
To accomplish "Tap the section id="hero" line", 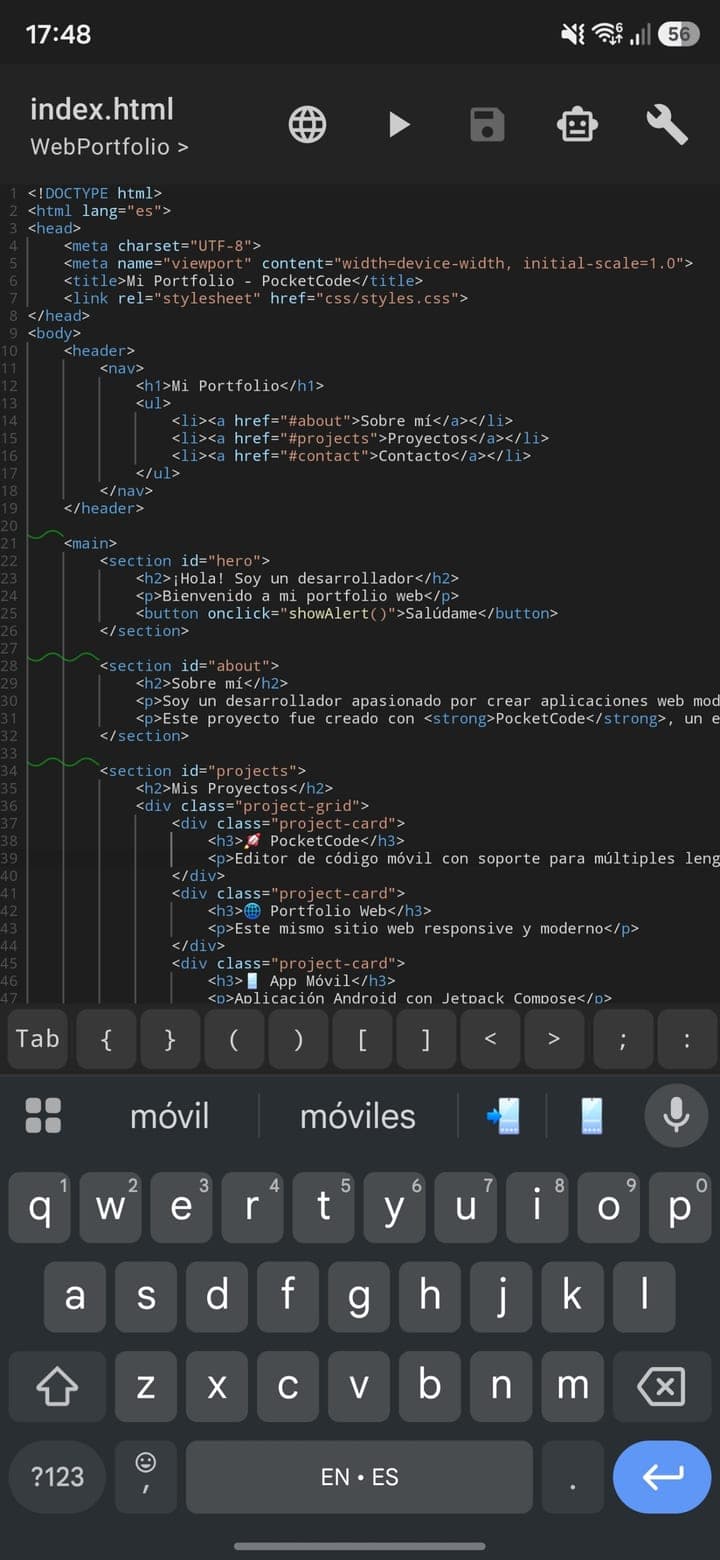I will 185,561.
